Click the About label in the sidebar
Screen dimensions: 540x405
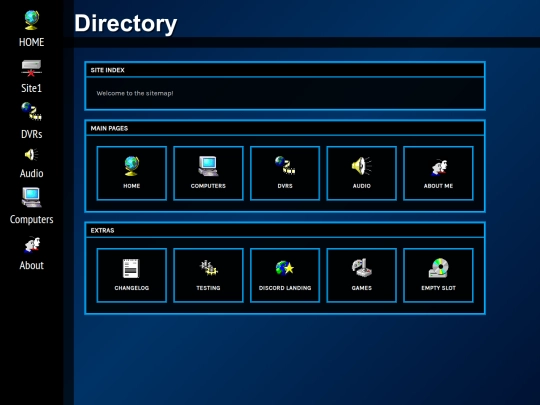pos(31,265)
